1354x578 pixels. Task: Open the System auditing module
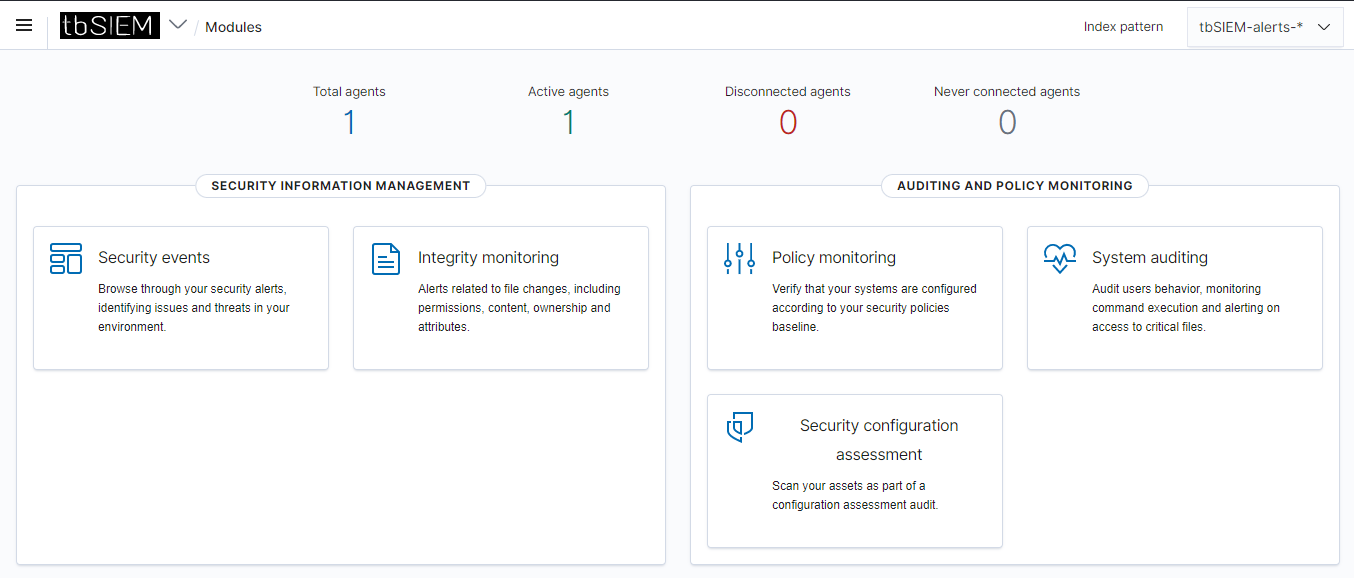click(1175, 297)
